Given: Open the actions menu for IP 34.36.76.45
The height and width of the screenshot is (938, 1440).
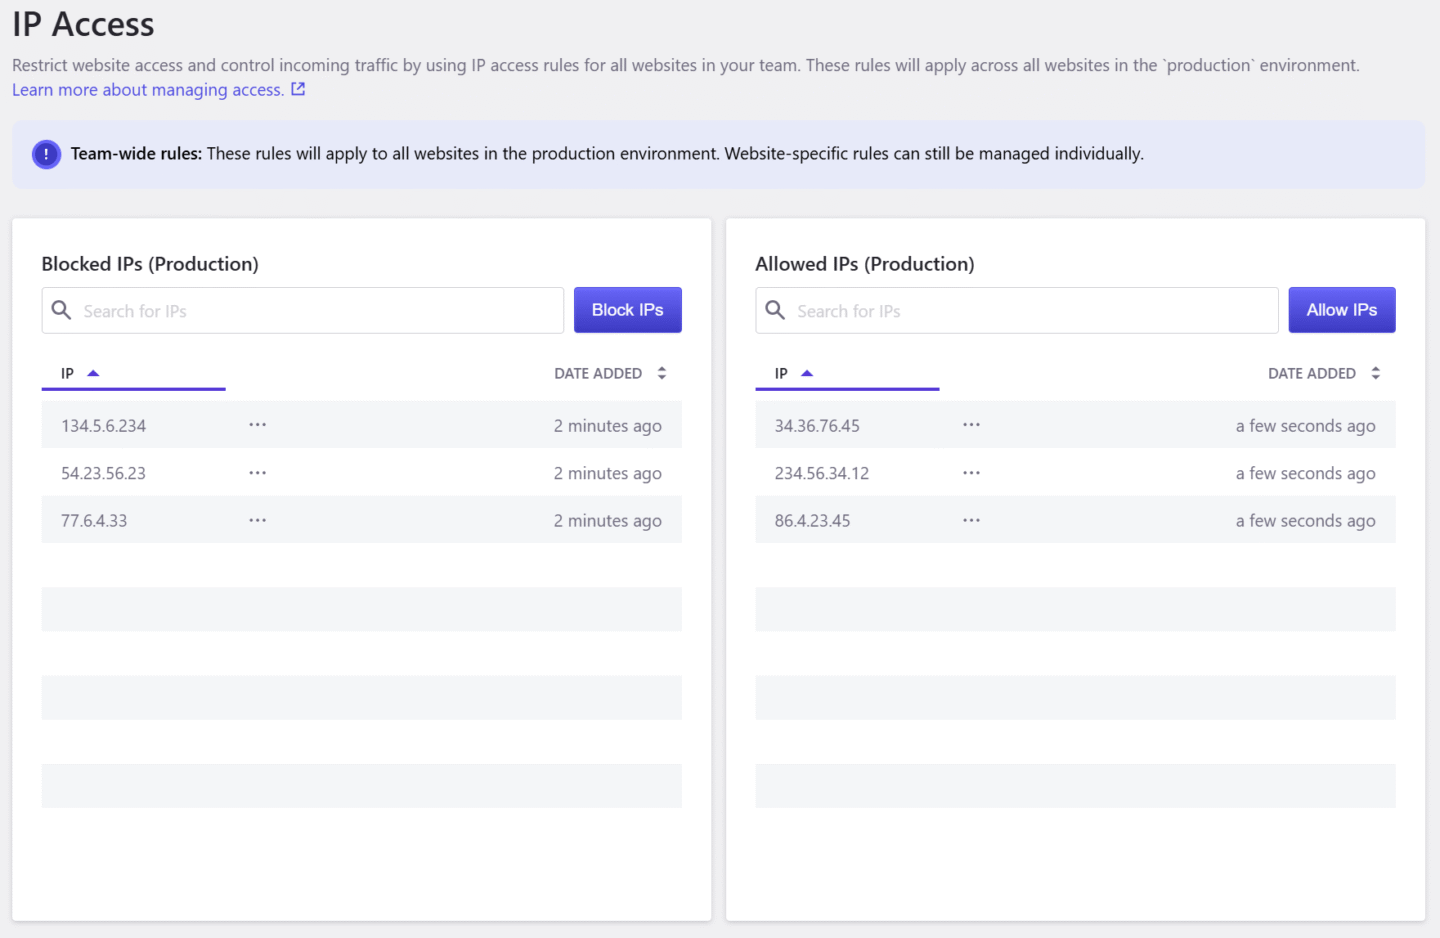Looking at the screenshot, I should 971,424.
